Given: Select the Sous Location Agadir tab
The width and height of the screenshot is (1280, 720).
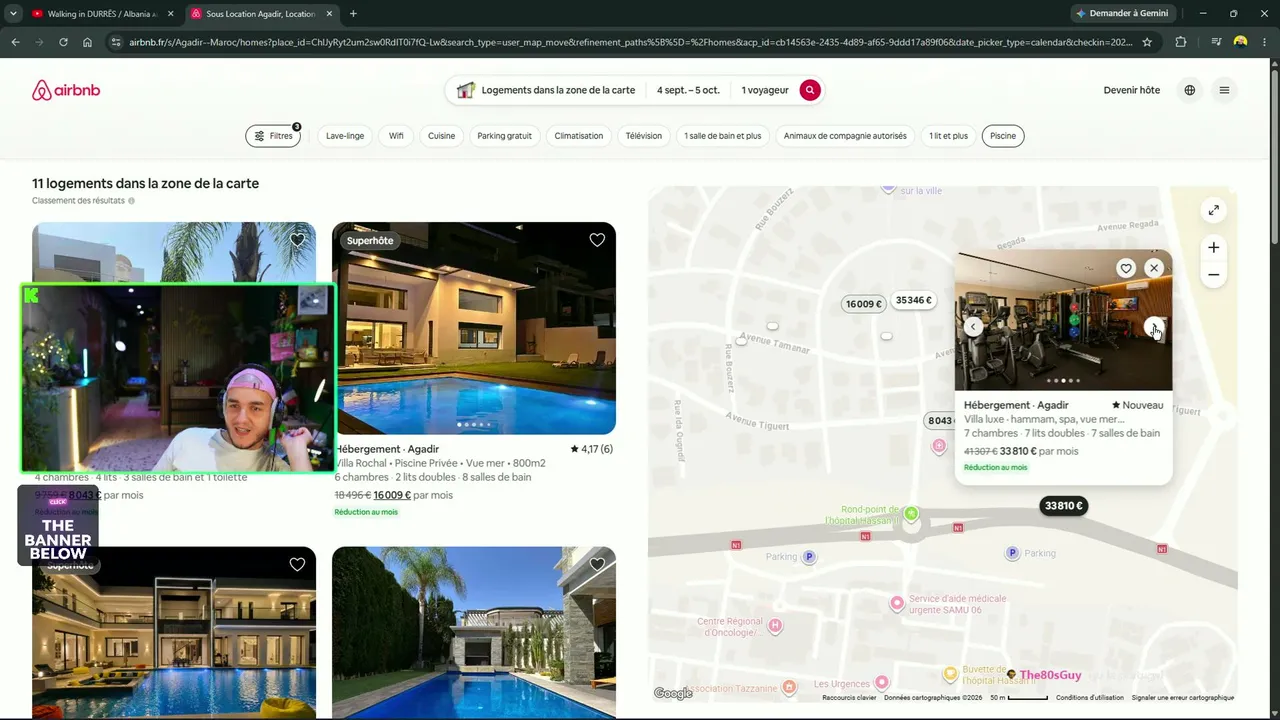Looking at the screenshot, I should coord(261,14).
